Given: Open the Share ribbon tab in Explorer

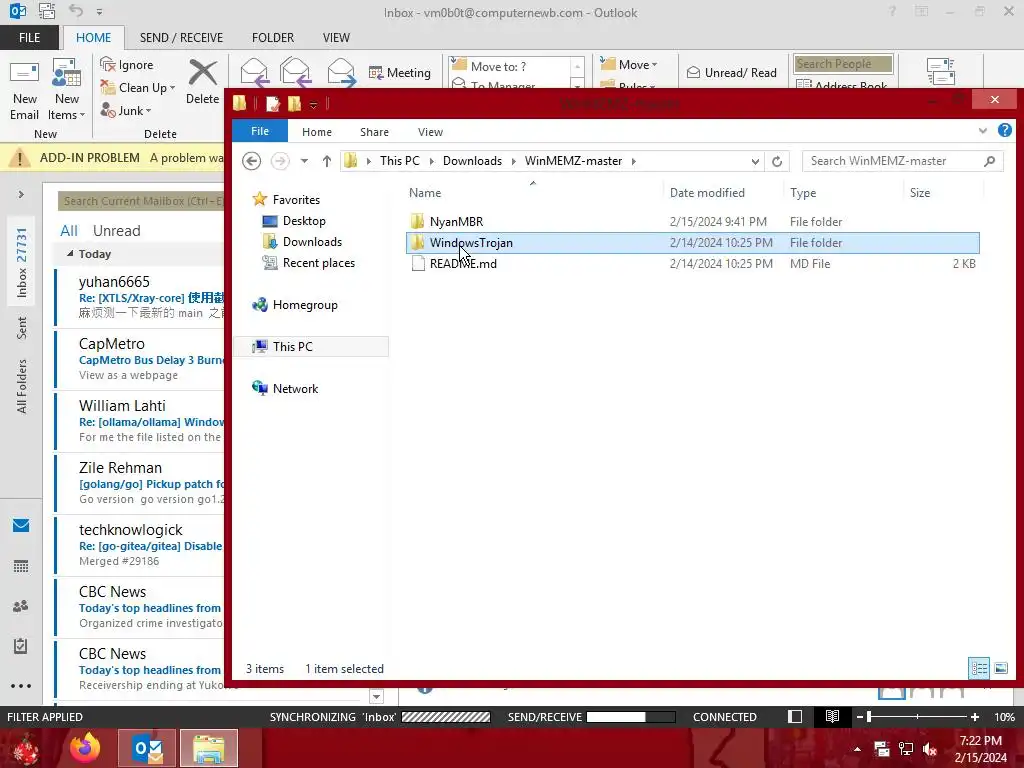Looking at the screenshot, I should [x=374, y=132].
